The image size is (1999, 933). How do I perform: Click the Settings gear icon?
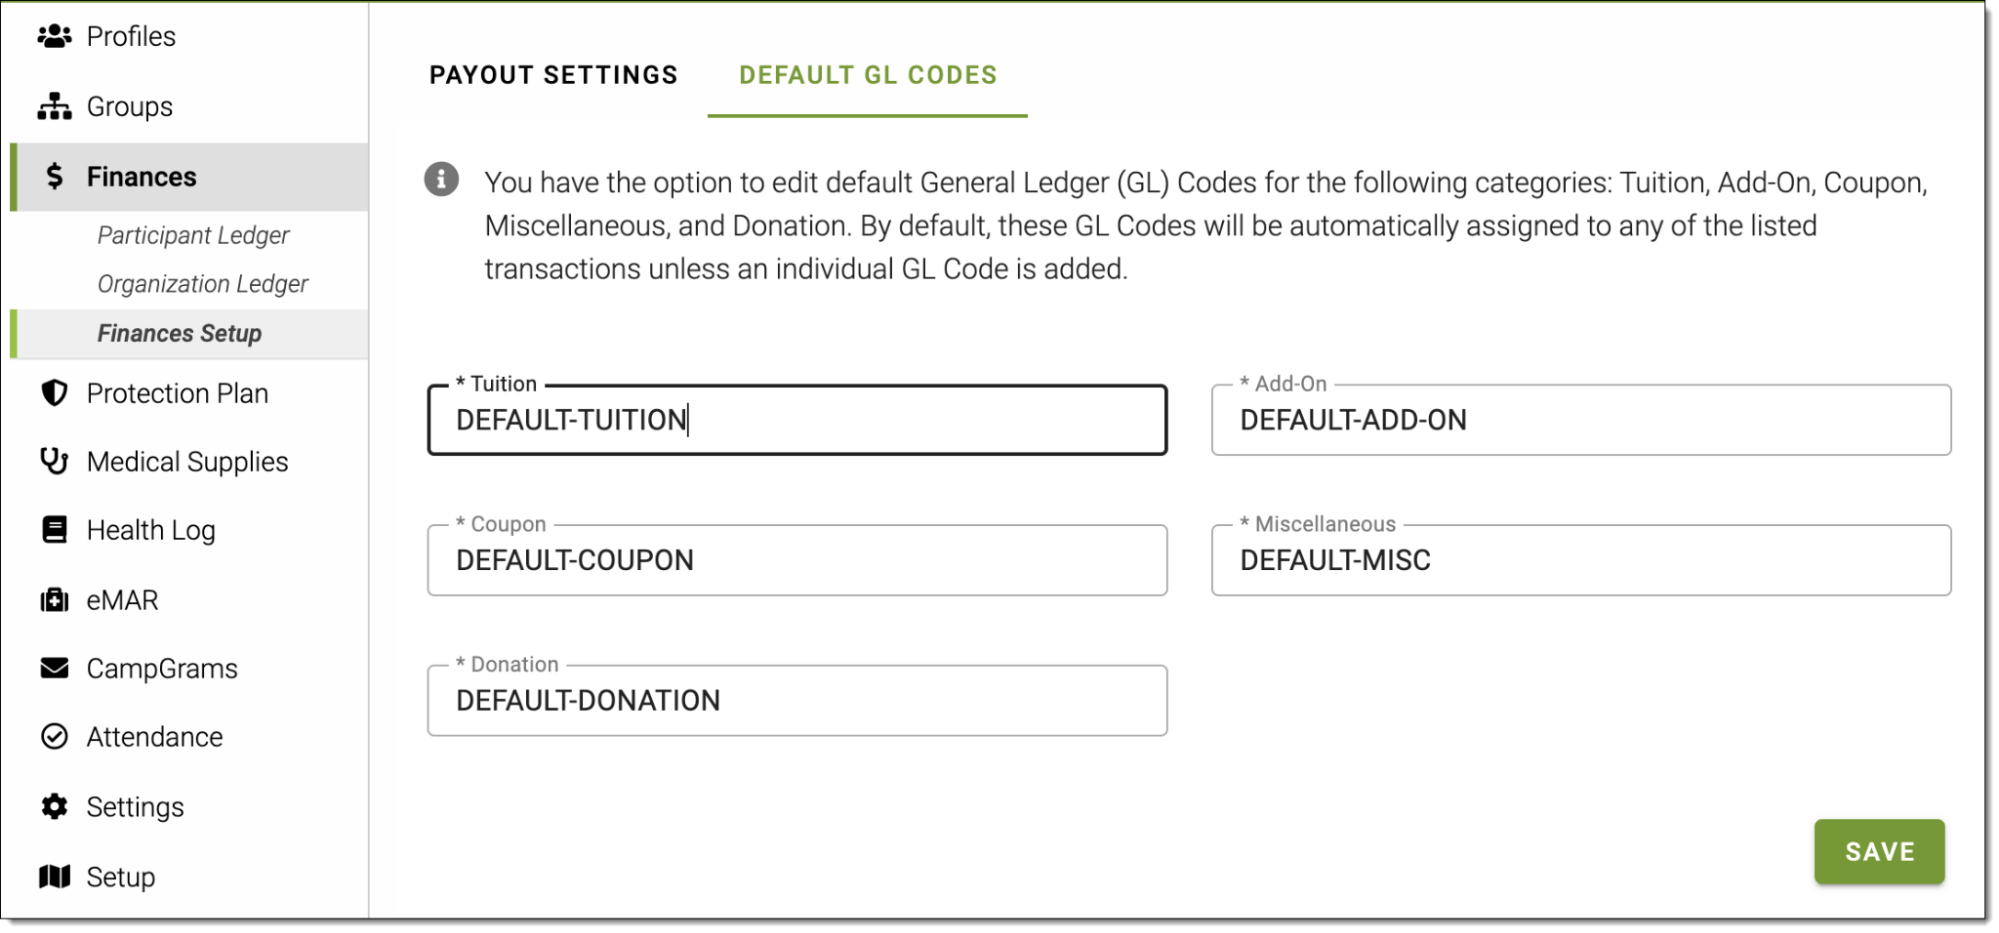click(54, 807)
